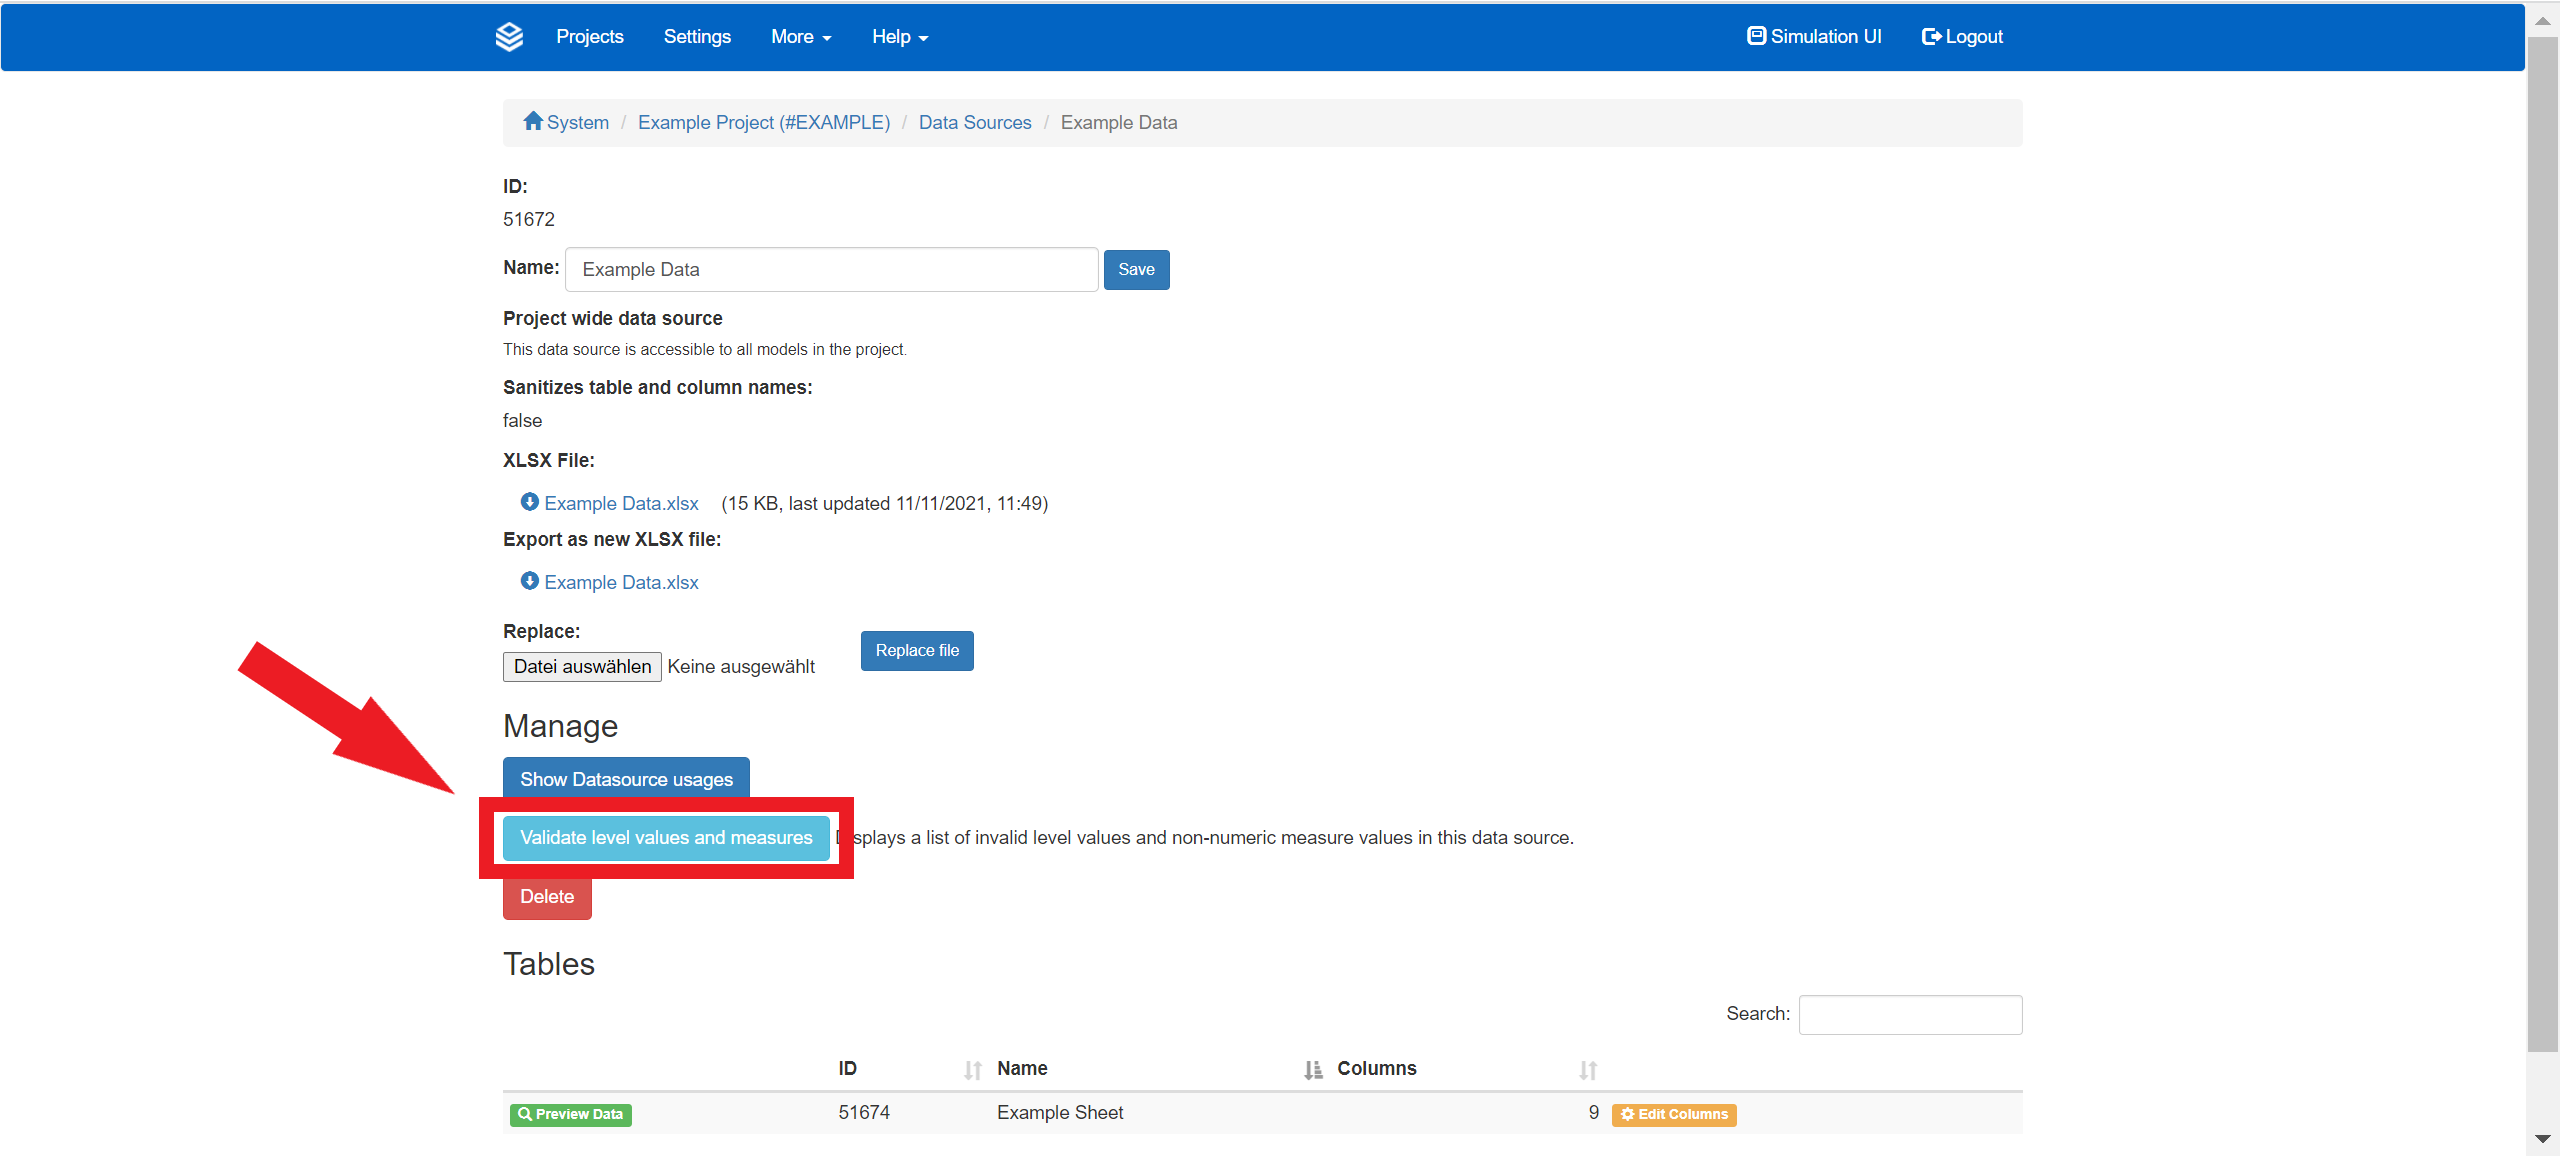The width and height of the screenshot is (2560, 1156).
Task: Click the Edit Columns gear button
Action: click(x=1673, y=1114)
